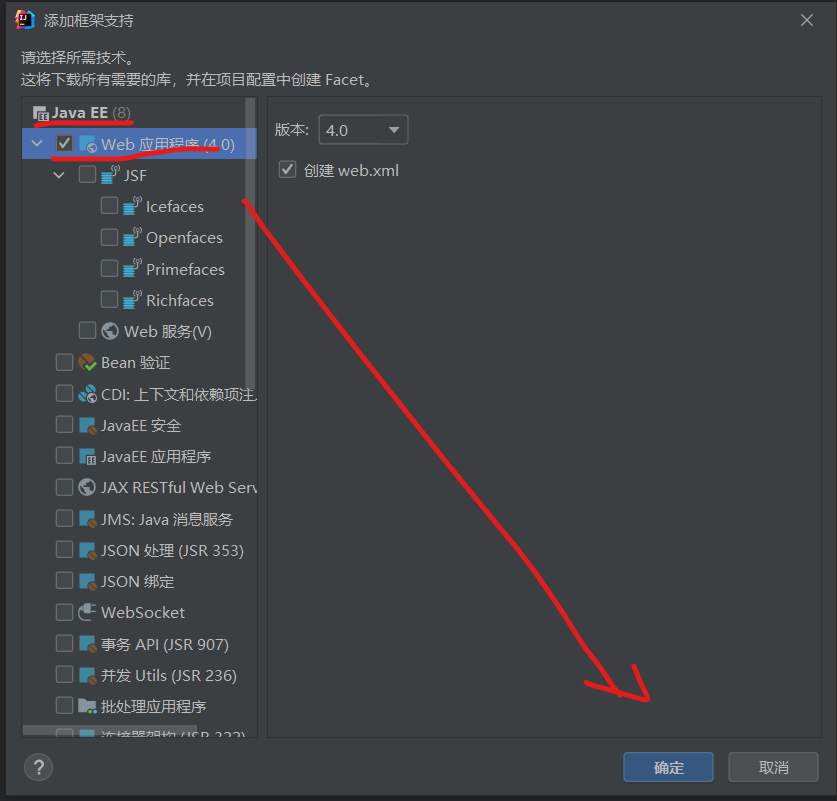Open help with the question mark button
This screenshot has height=801, width=837.
(x=38, y=767)
